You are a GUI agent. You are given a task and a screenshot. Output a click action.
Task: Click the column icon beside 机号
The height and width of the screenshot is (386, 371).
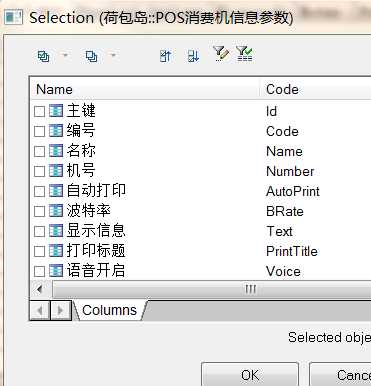pyautogui.click(x=56, y=171)
